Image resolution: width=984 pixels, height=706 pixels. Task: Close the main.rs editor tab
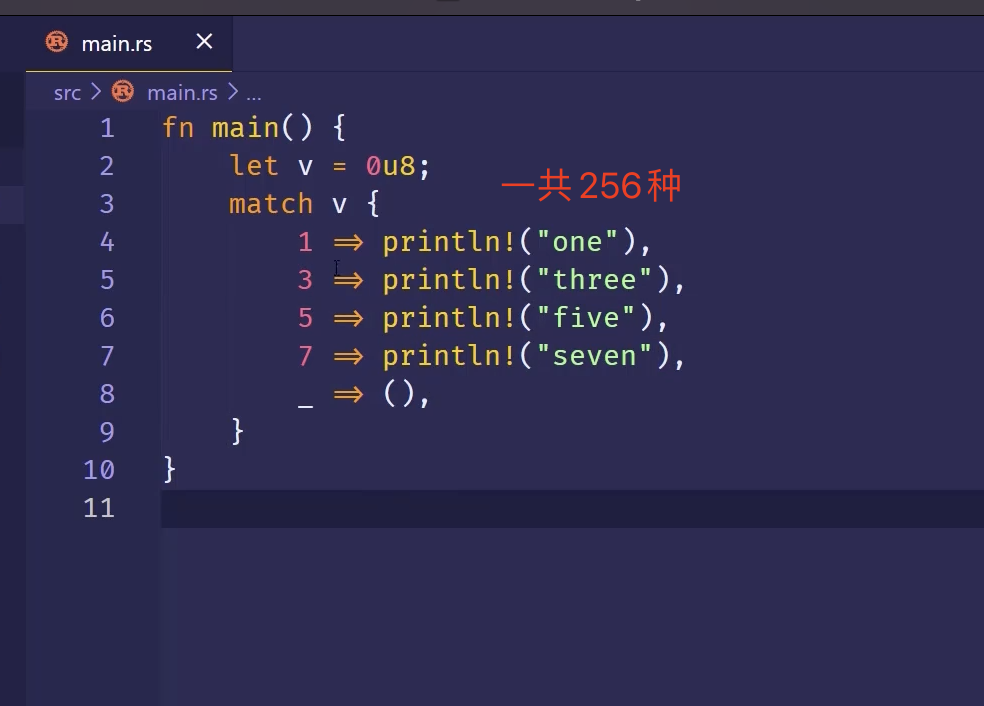(x=204, y=41)
